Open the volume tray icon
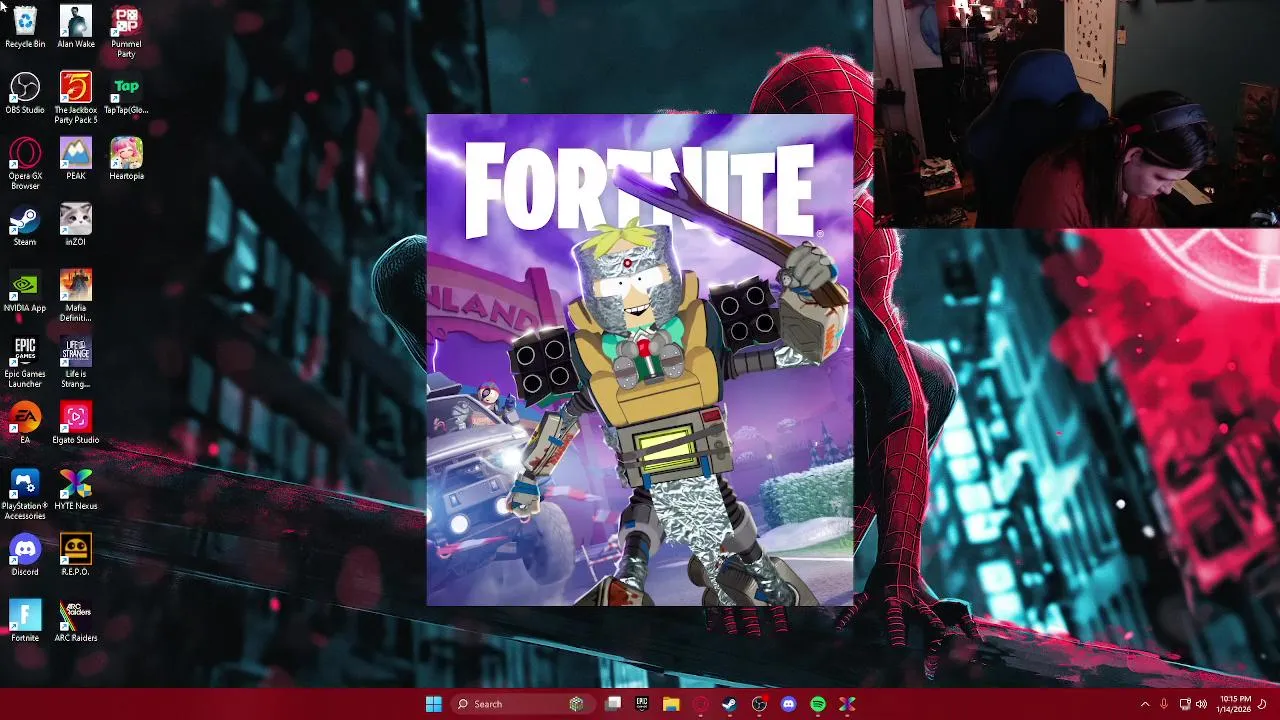Viewport: 1280px width, 720px height. 1202,704
